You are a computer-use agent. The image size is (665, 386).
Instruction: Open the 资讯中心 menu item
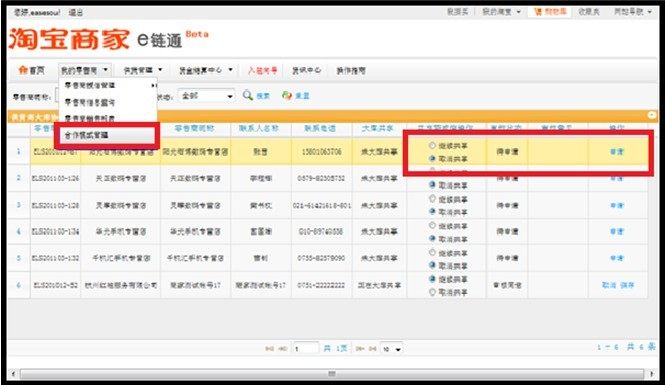point(306,70)
